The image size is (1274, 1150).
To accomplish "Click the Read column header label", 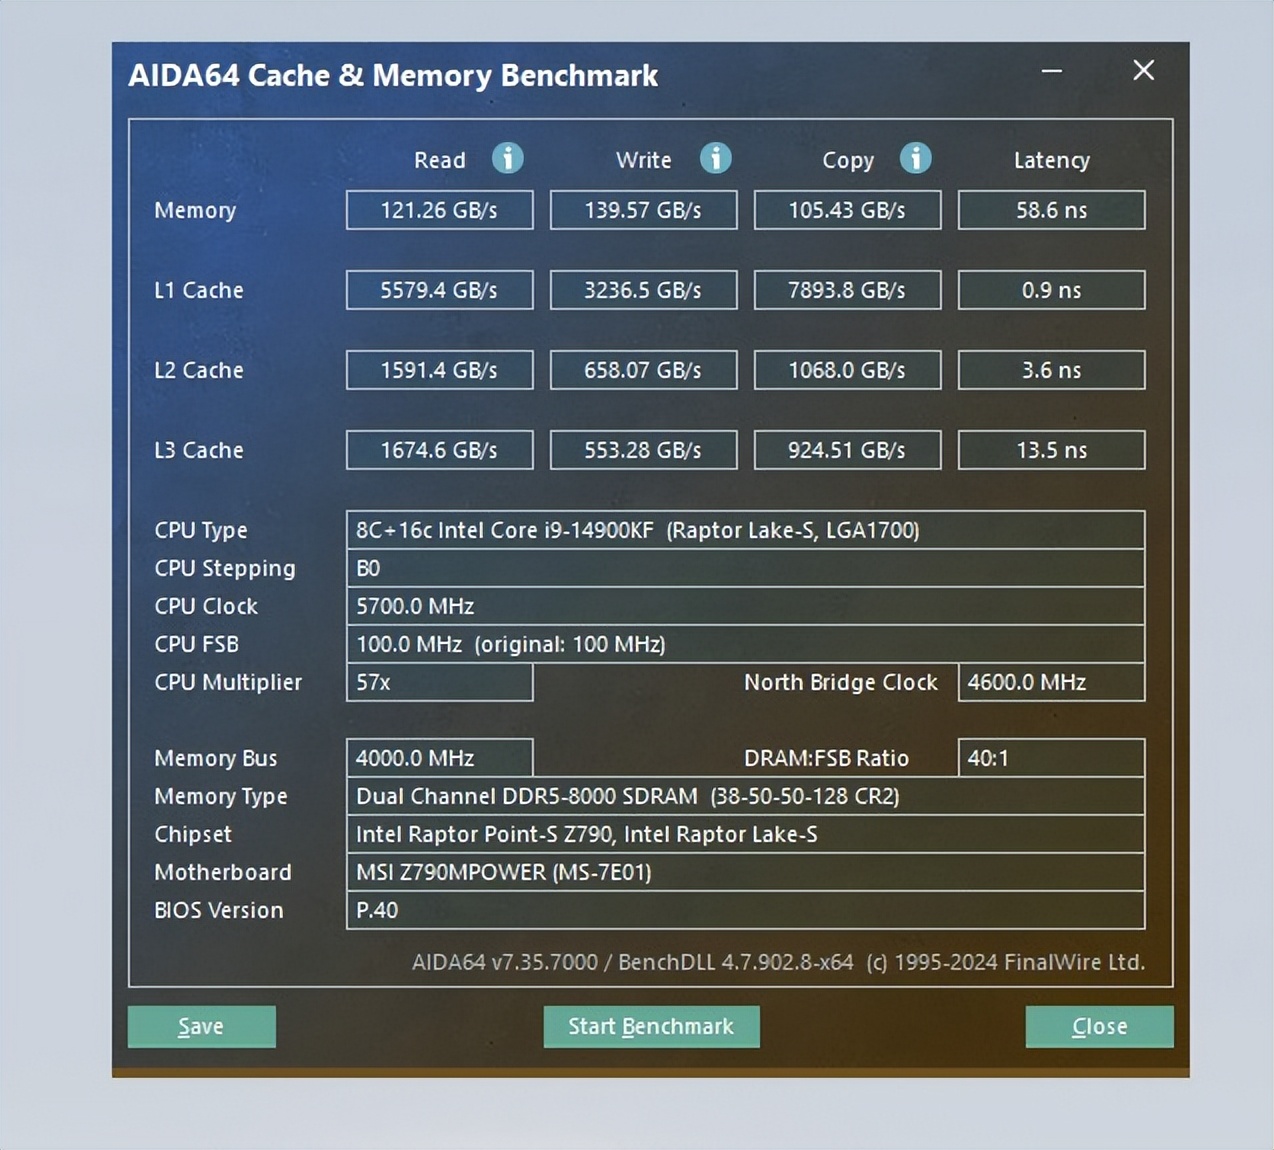I will [x=440, y=160].
